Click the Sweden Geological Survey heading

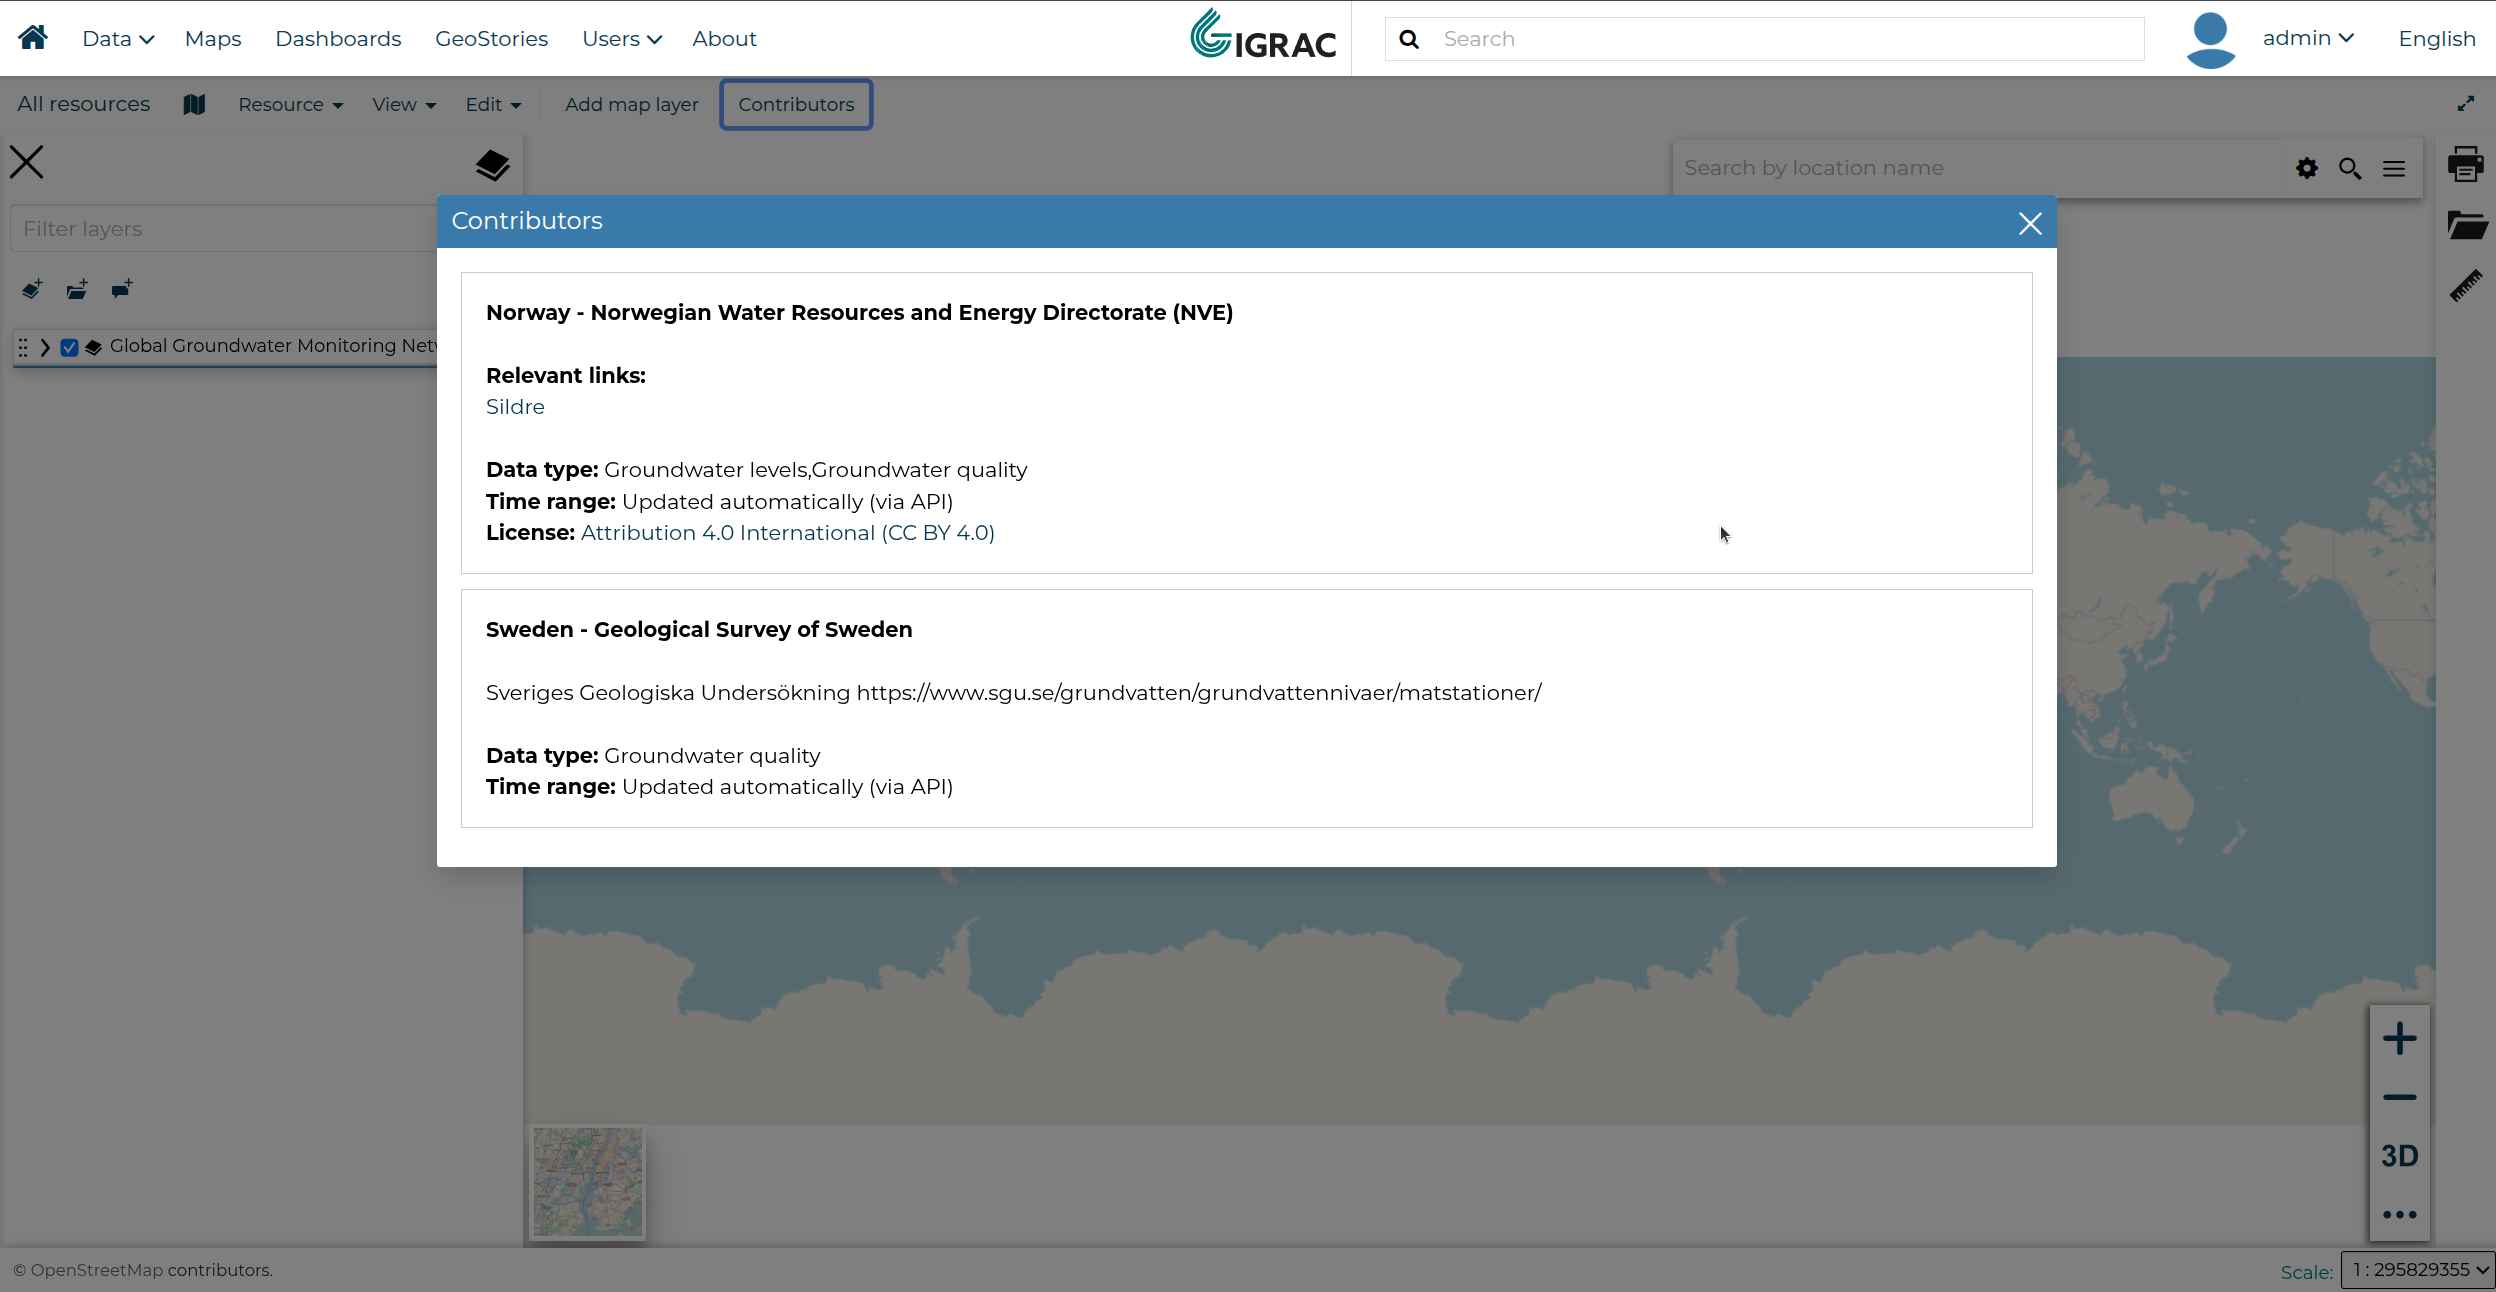pyautogui.click(x=699, y=630)
